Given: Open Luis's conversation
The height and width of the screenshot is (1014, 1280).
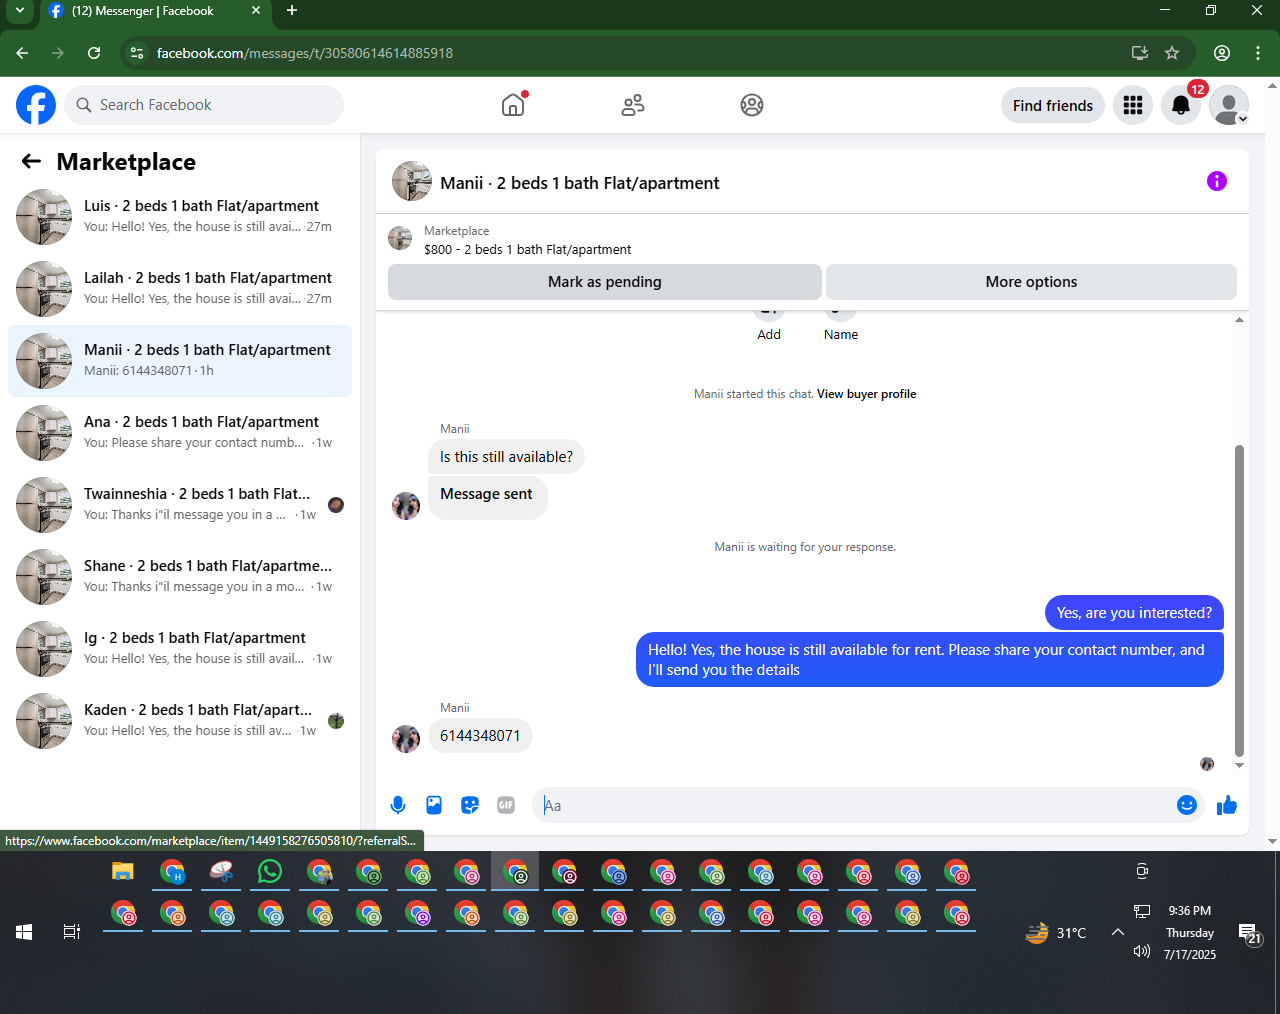Looking at the screenshot, I should pyautogui.click(x=180, y=217).
